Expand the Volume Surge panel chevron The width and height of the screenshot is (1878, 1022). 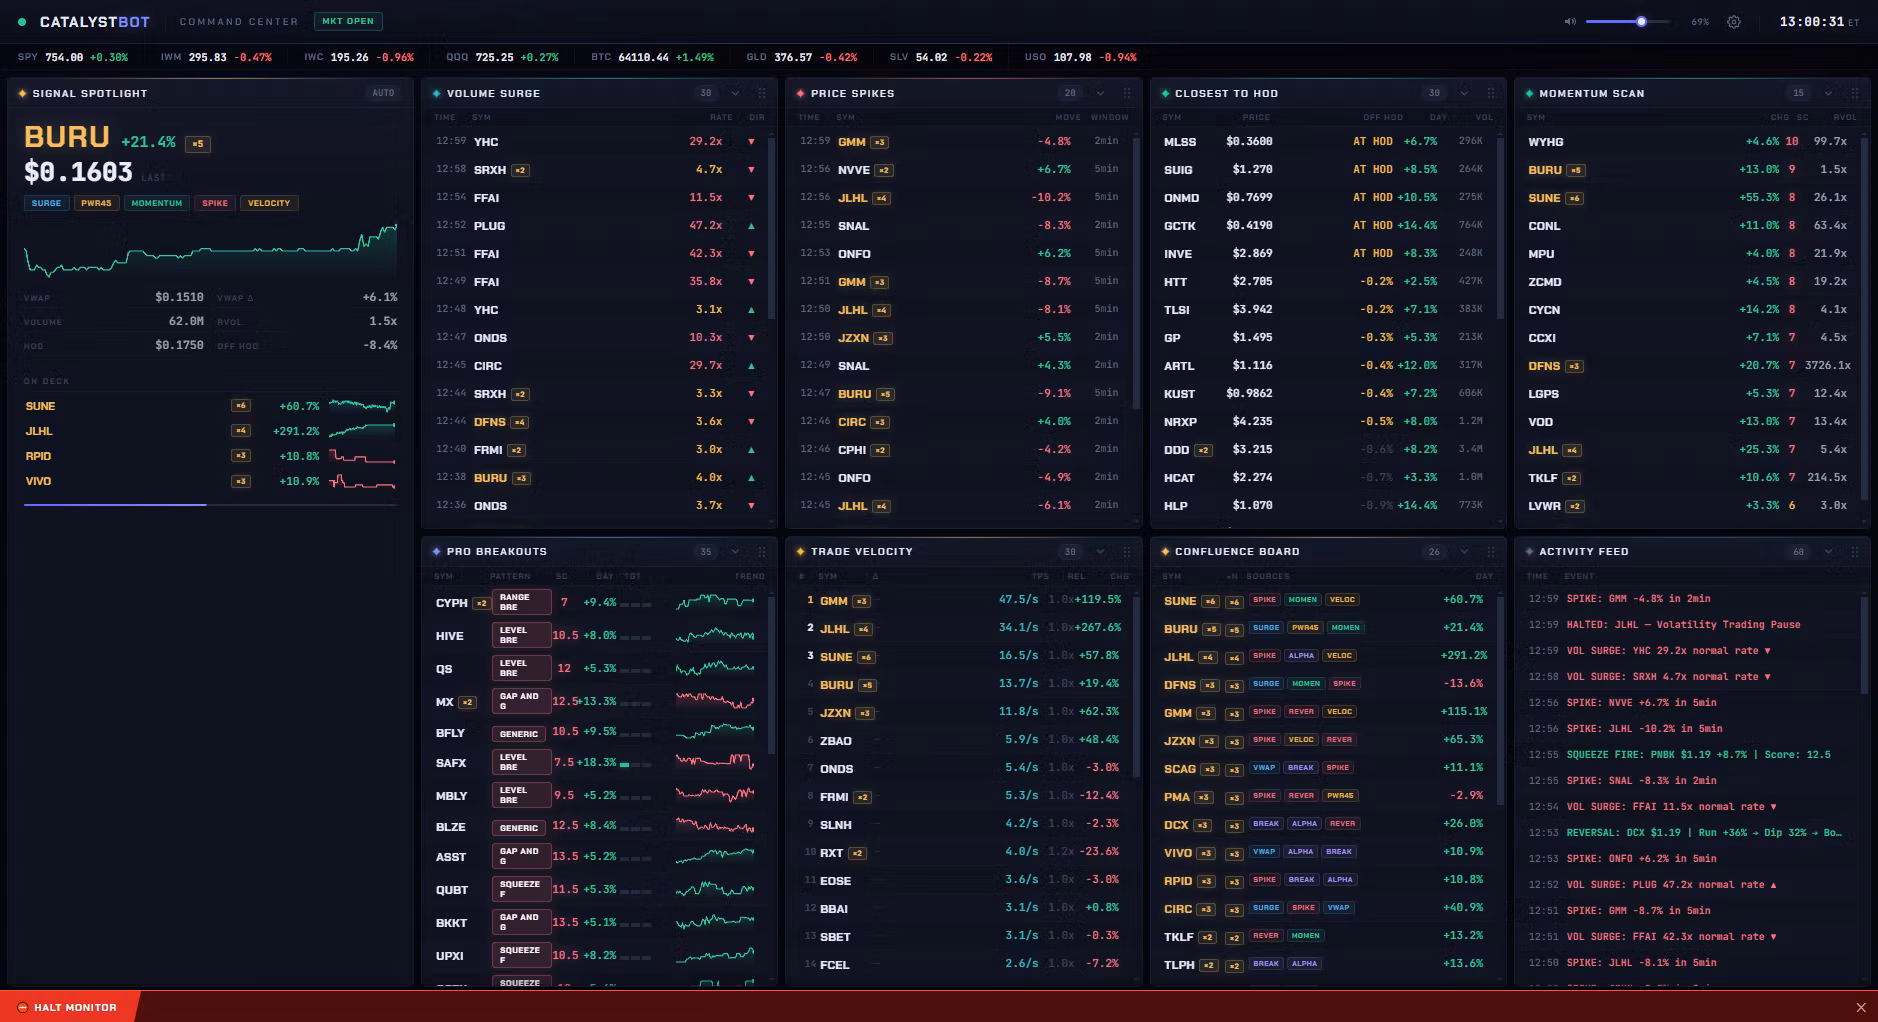point(735,93)
